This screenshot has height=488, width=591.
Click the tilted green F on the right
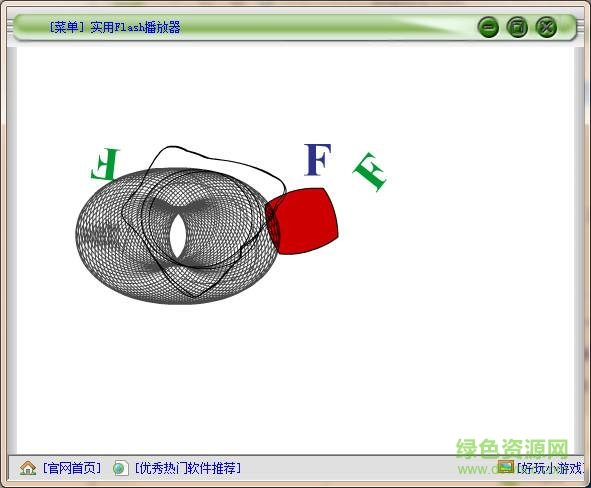click(370, 171)
